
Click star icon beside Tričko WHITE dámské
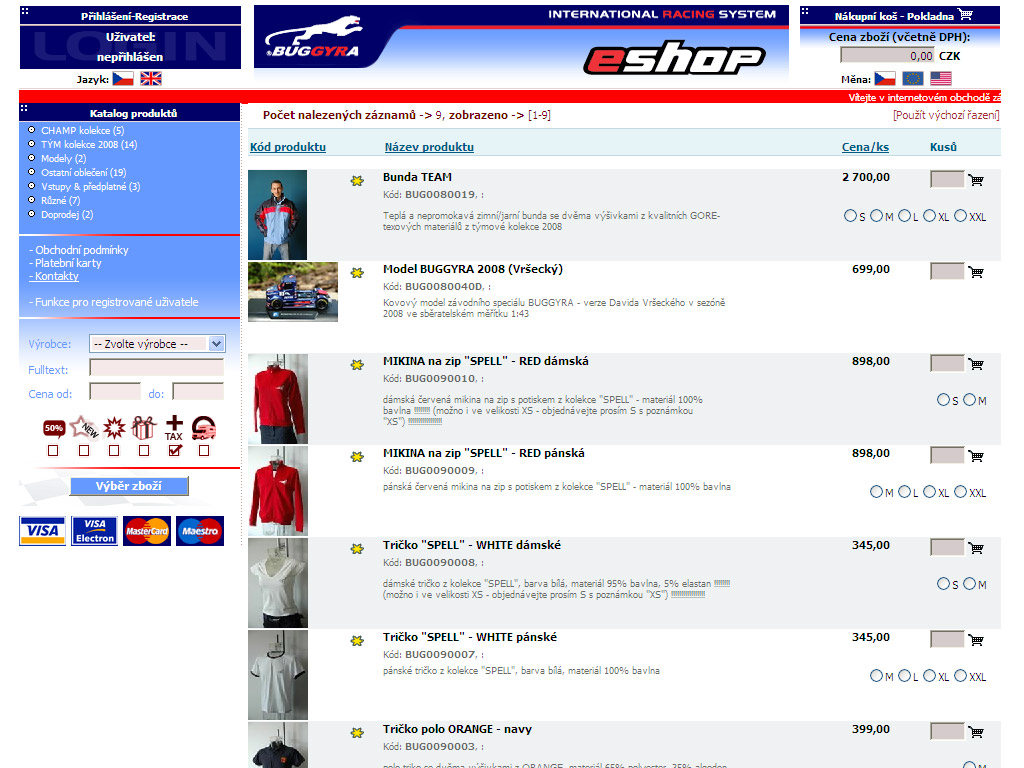click(x=357, y=549)
